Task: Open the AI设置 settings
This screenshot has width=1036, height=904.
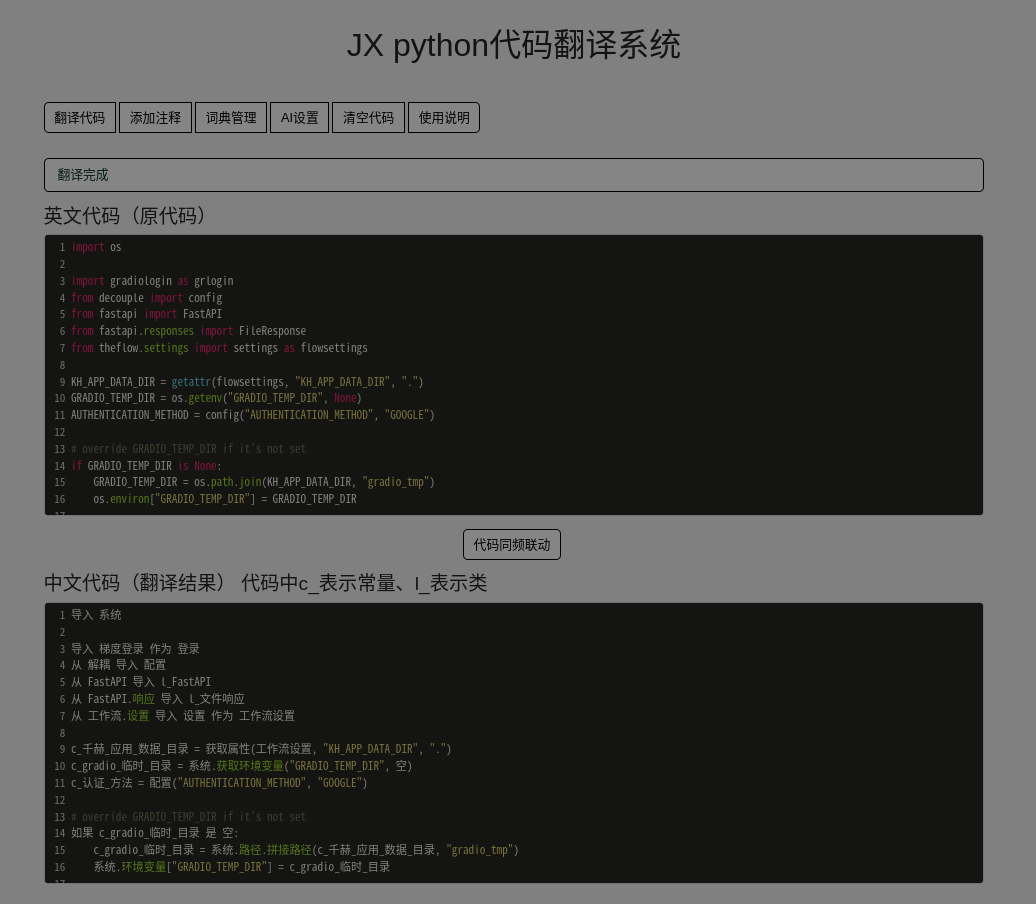Action: 299,118
